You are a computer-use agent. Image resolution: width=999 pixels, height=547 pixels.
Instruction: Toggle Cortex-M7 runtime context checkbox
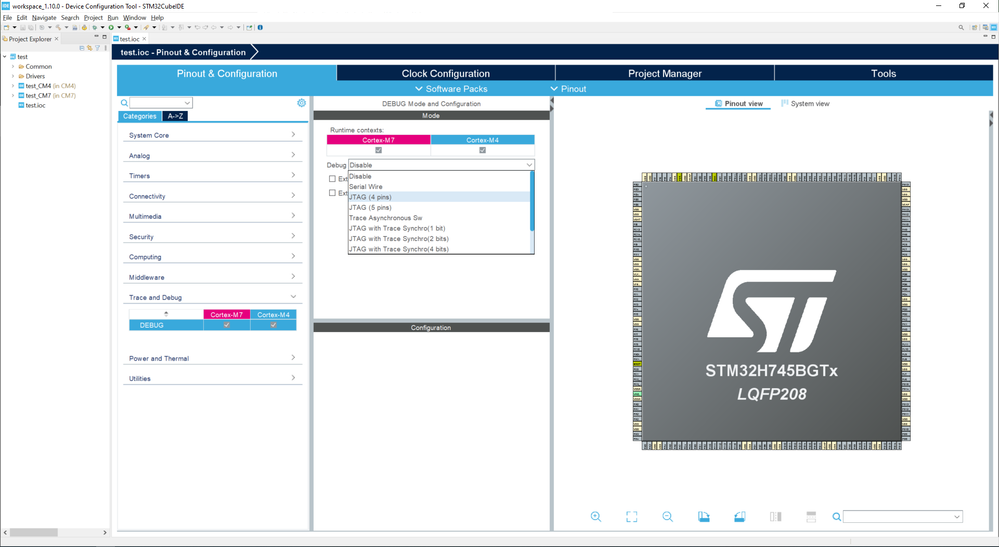(378, 150)
